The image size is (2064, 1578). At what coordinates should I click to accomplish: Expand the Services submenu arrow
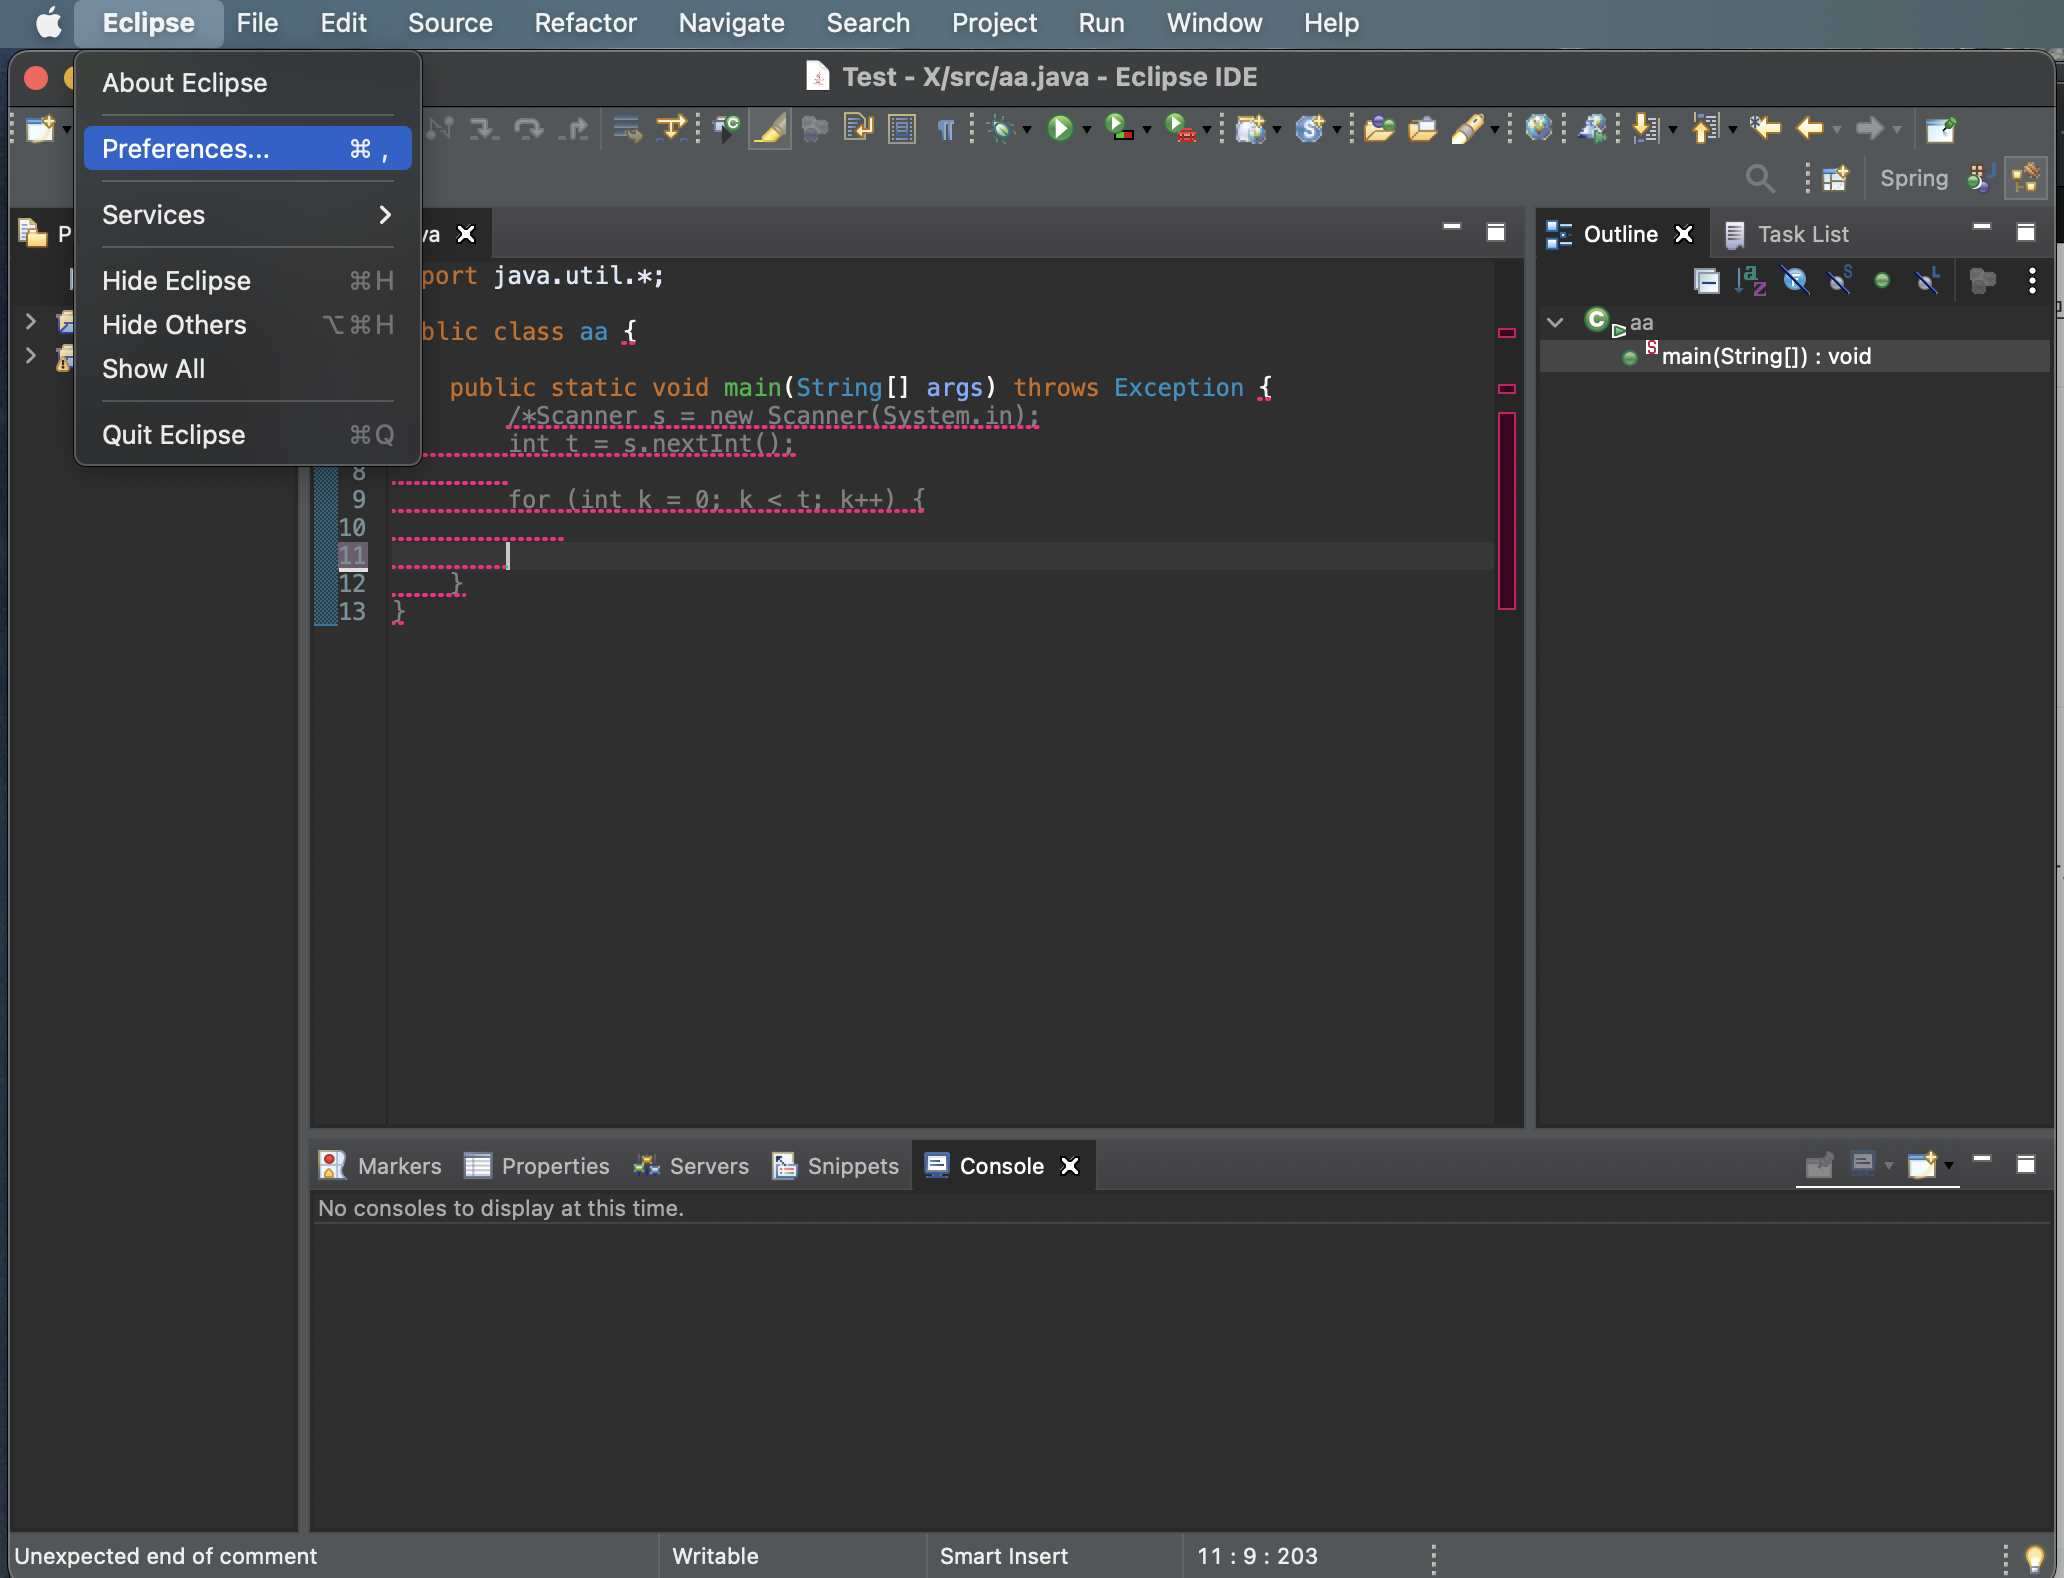(x=385, y=215)
